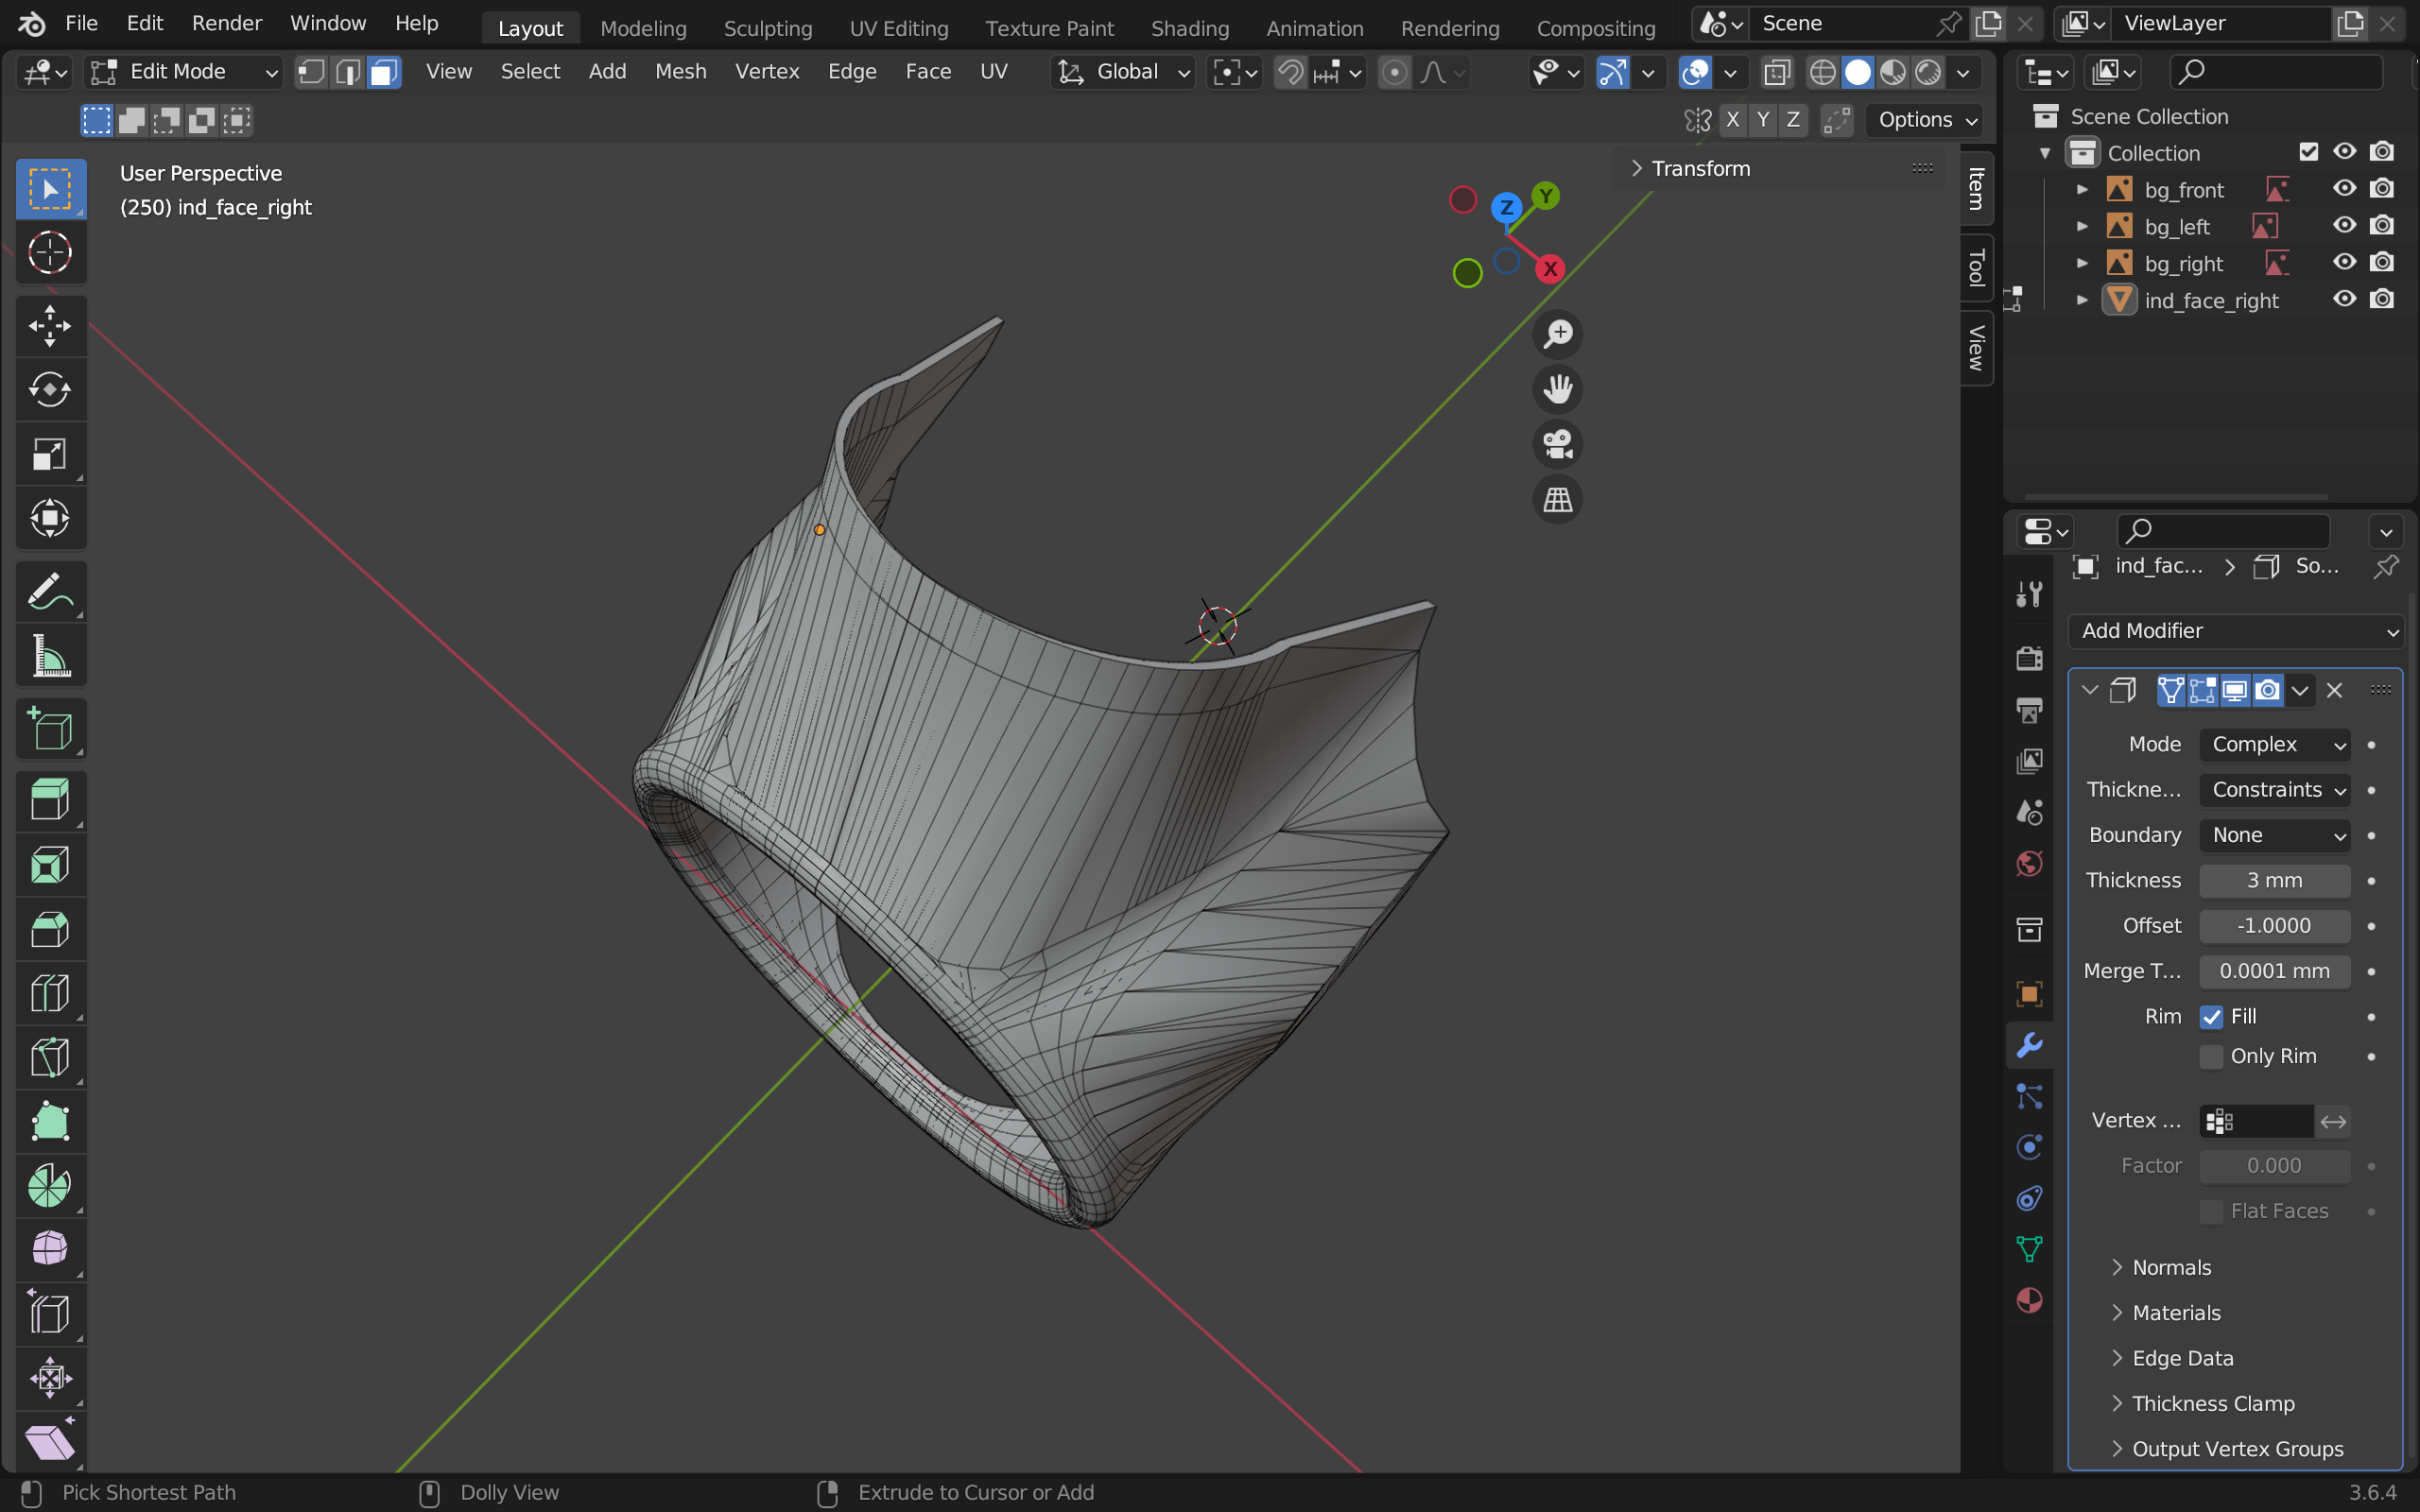Open the Solidify Mode dropdown
Viewport: 2420px width, 1512px height.
[x=2275, y=744]
